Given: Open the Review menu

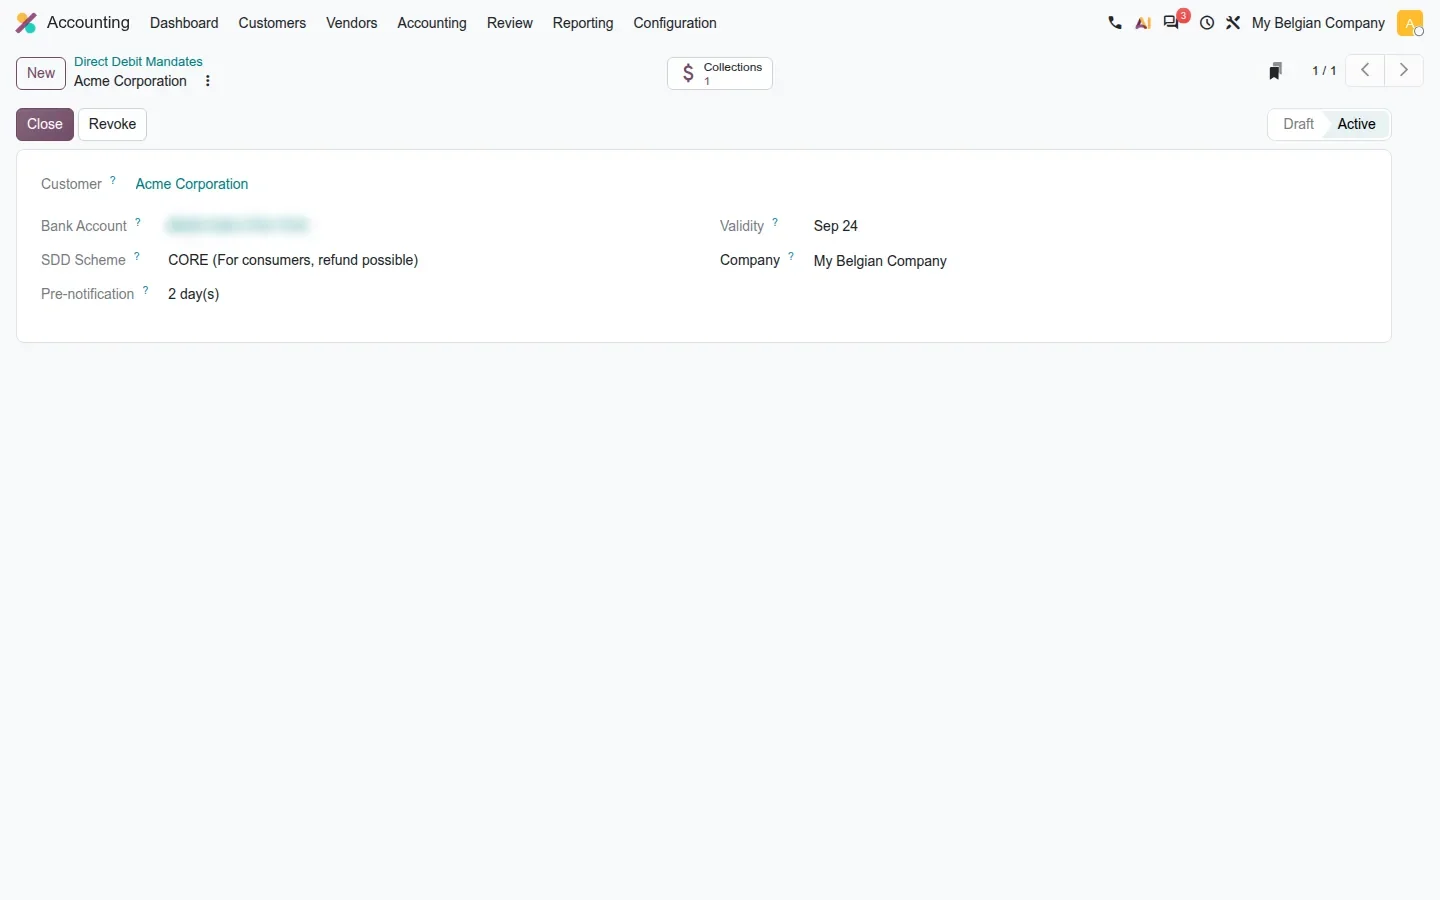Looking at the screenshot, I should [x=510, y=23].
